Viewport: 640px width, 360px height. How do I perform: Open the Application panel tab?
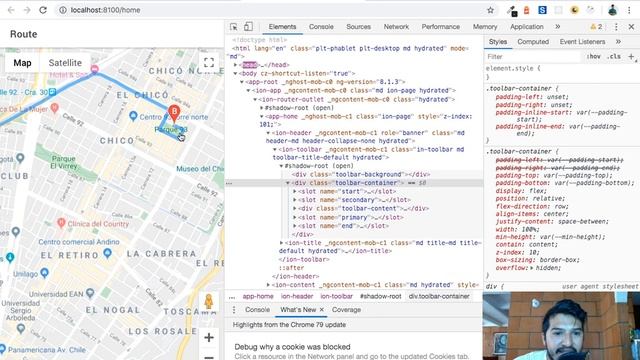[x=527, y=27]
